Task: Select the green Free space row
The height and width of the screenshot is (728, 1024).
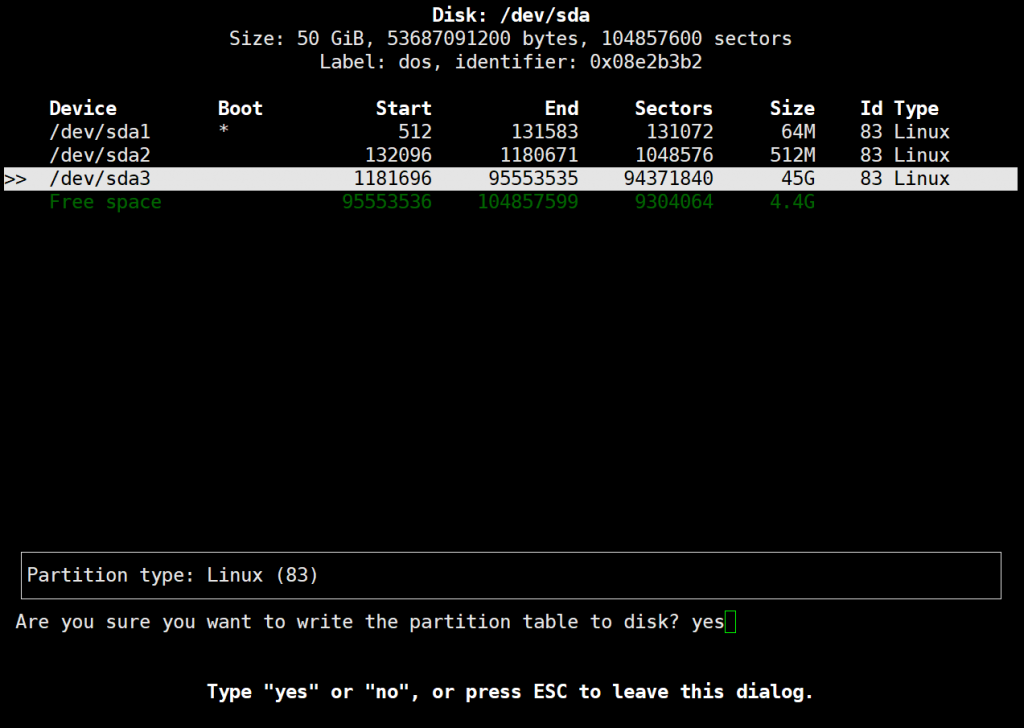Action: coord(105,202)
